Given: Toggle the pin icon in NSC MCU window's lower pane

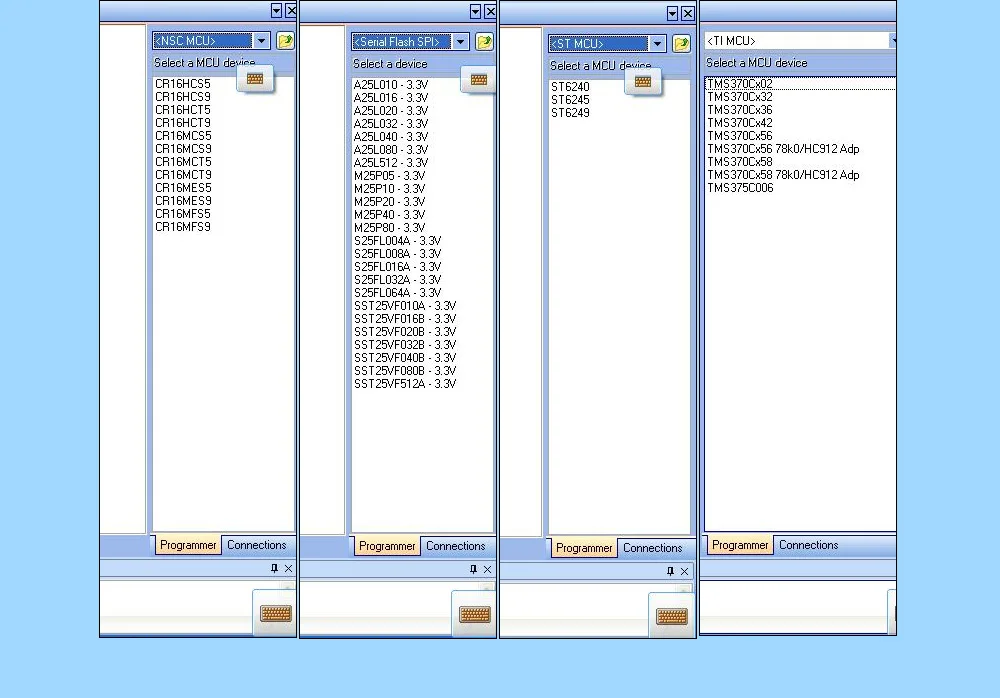Looking at the screenshot, I should coord(274,568).
